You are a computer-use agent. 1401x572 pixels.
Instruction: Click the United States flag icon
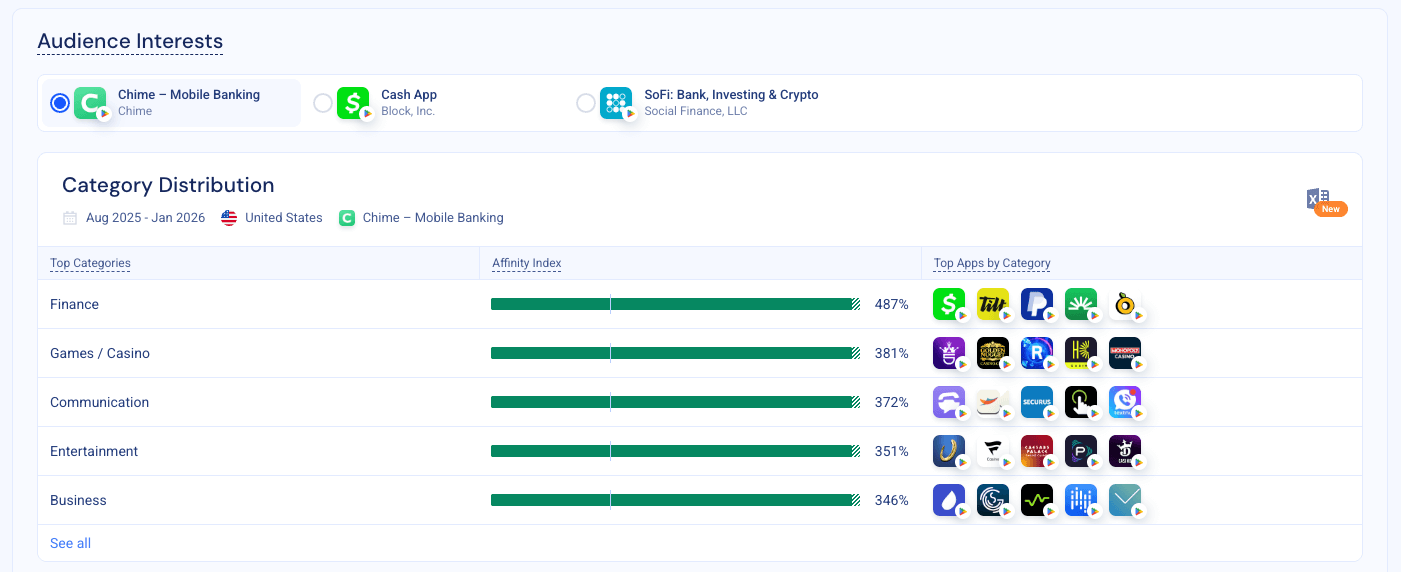[229, 217]
